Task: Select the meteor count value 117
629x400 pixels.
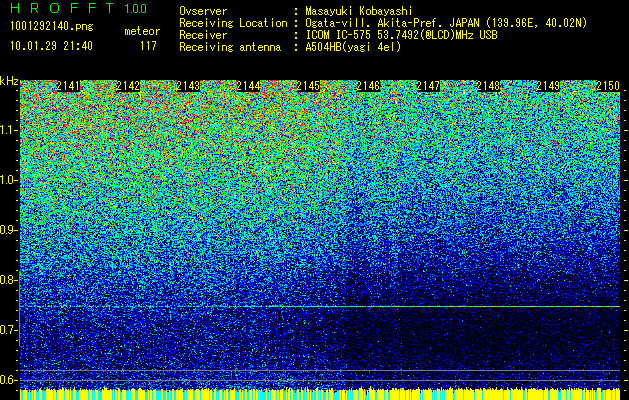Action: [x=148, y=46]
